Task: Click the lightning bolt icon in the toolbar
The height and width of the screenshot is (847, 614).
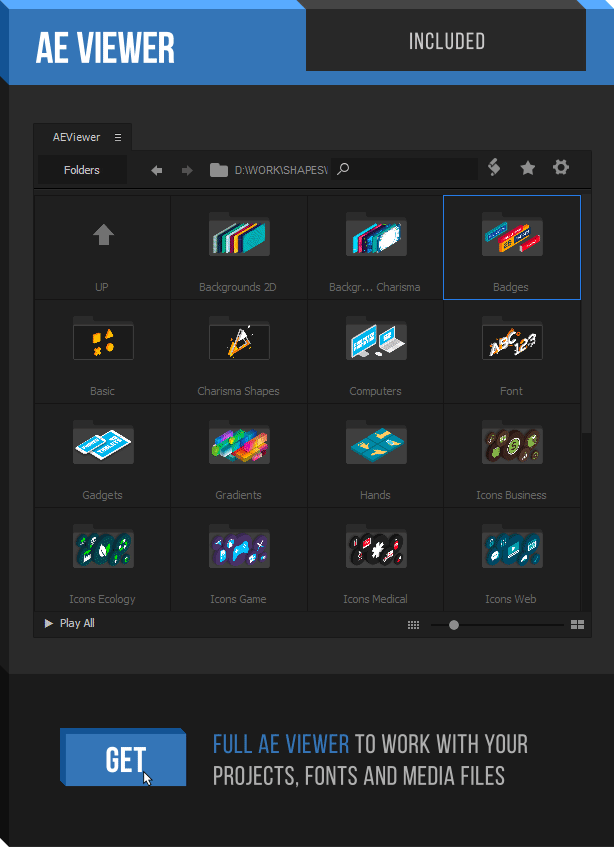Action: click(x=493, y=168)
